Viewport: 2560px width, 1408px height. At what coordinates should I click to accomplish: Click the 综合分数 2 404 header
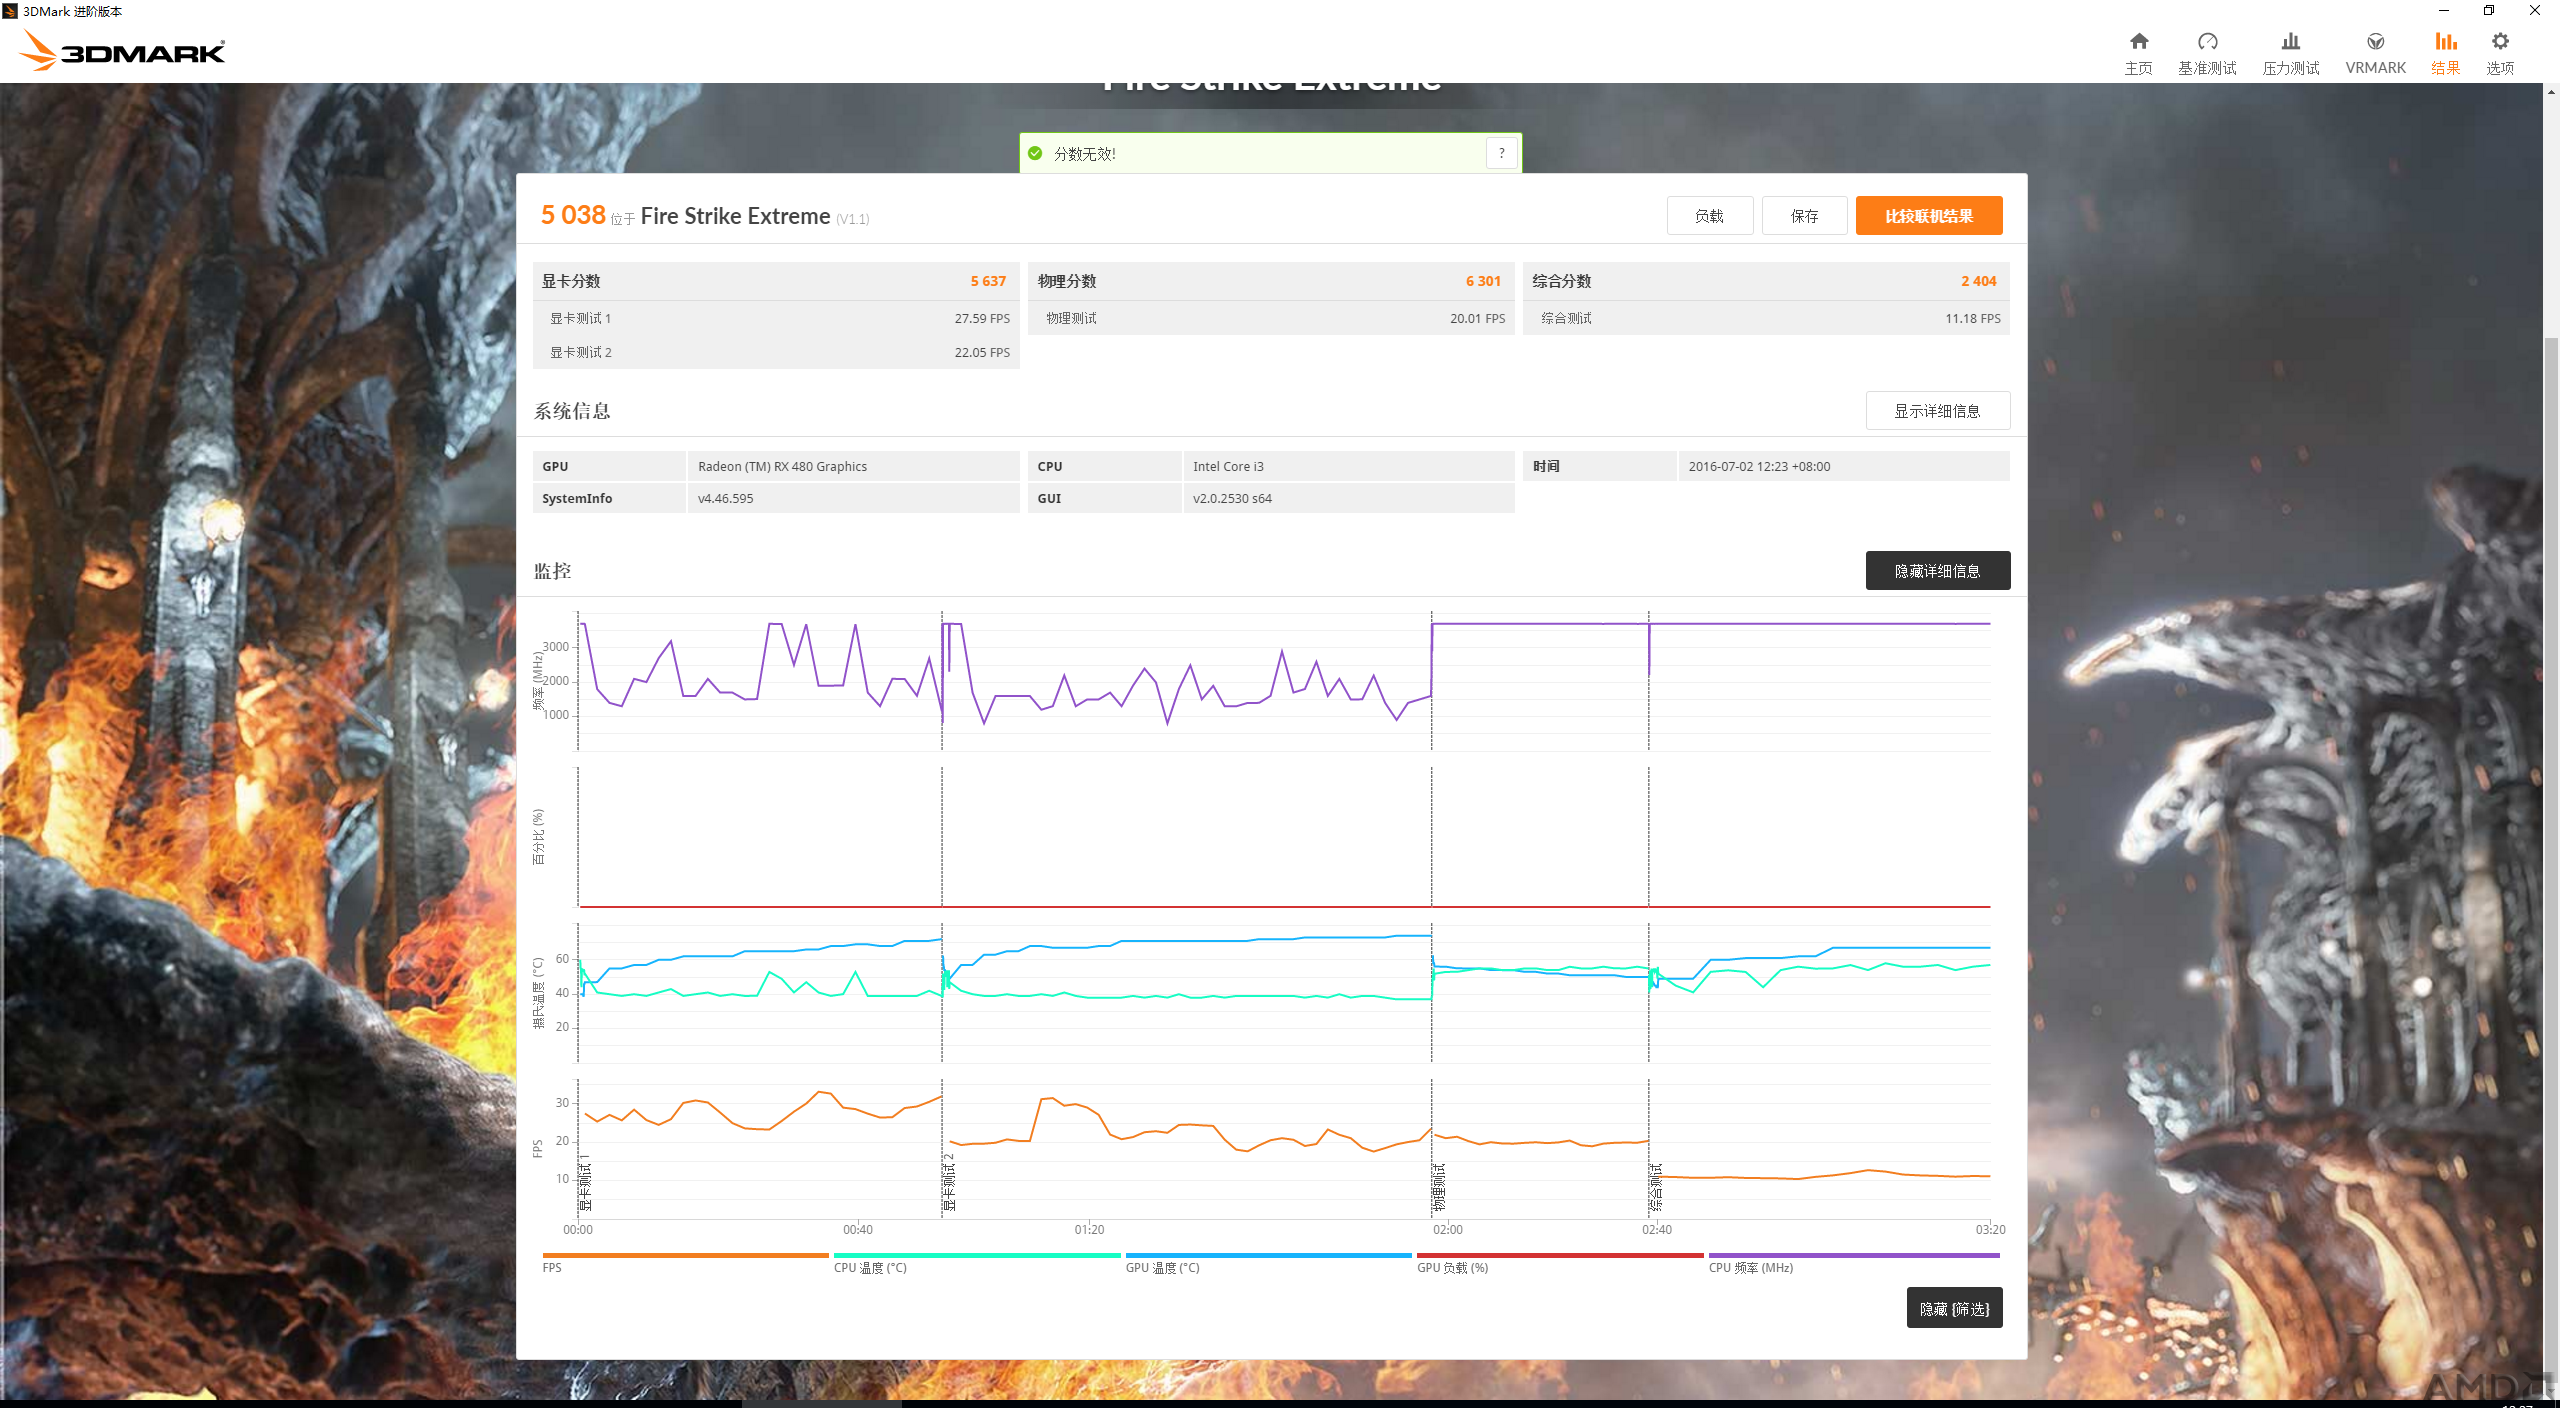1766,281
